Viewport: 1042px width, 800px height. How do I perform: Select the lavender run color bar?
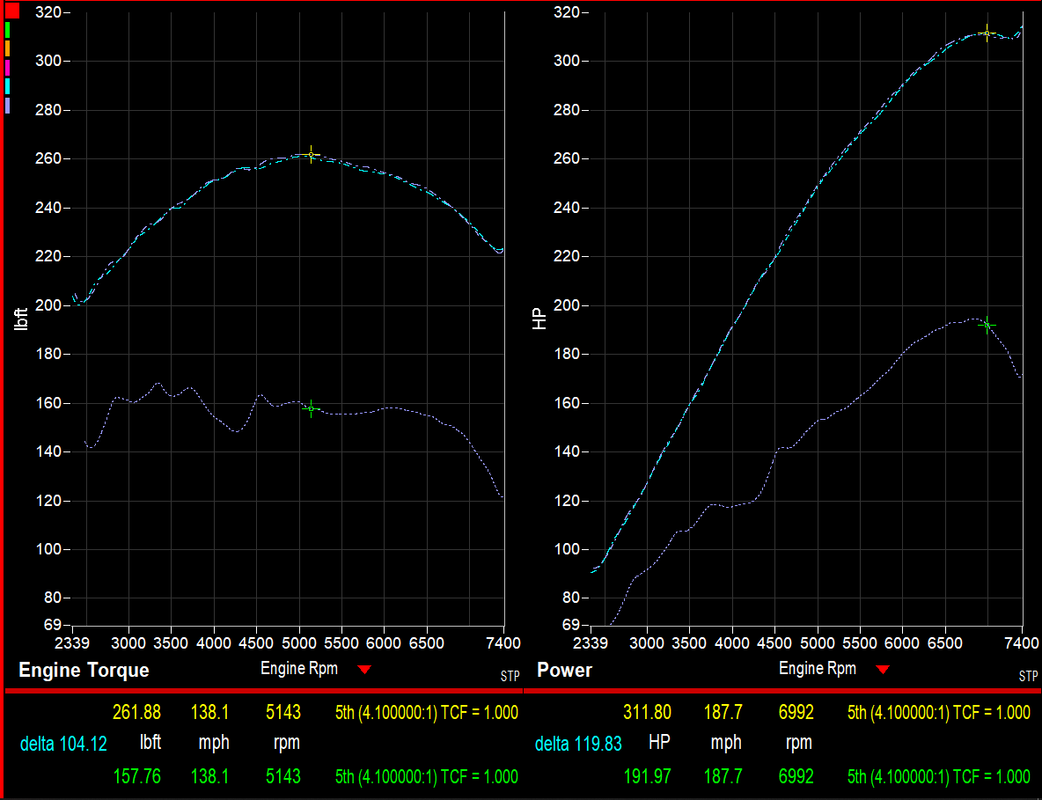(x=7, y=105)
